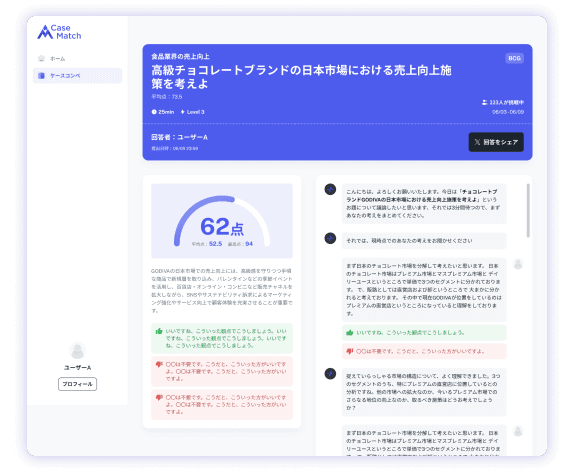Open the ケースコンペ sidebar item

(x=77, y=75)
